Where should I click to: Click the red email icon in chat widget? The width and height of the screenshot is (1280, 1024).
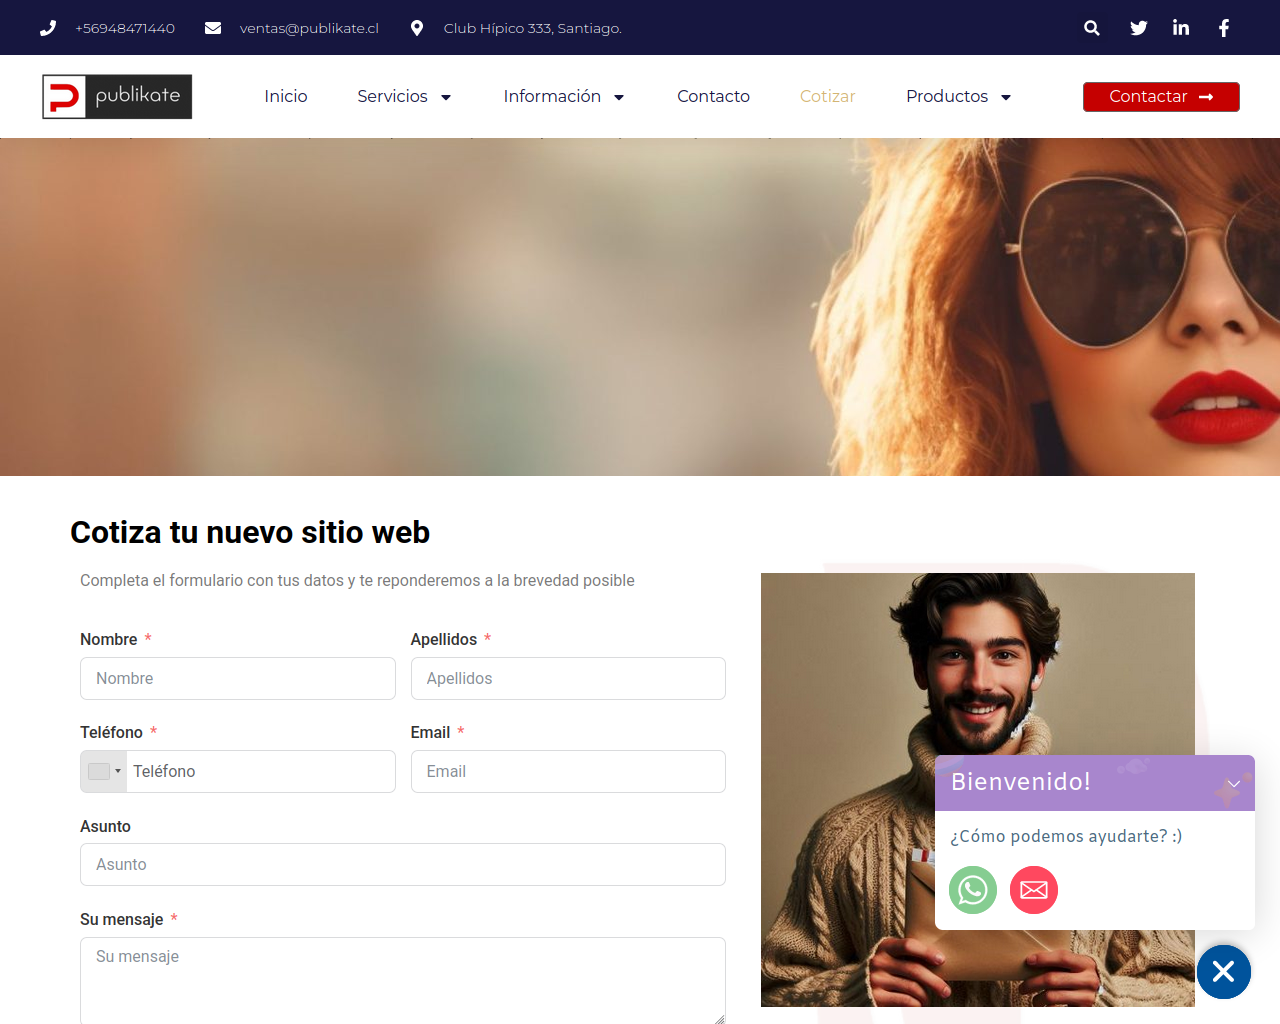1034,890
